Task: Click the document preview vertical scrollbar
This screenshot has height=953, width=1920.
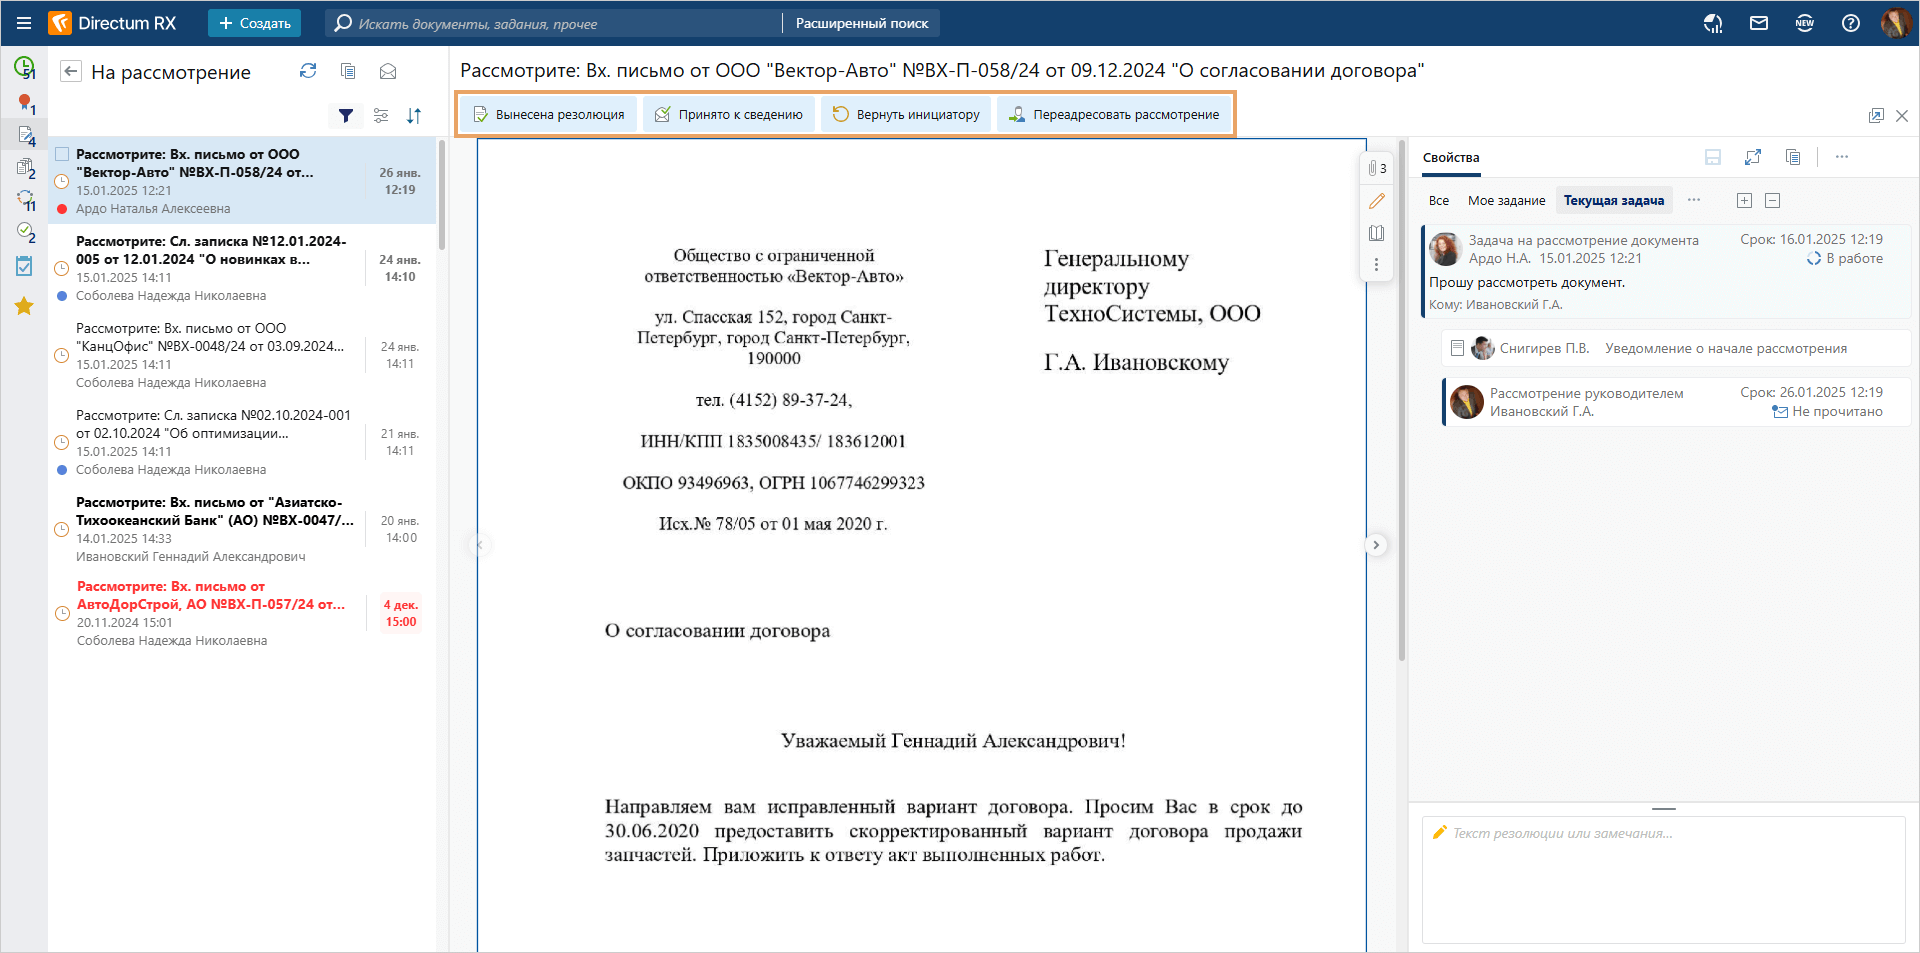Action: [x=1401, y=400]
